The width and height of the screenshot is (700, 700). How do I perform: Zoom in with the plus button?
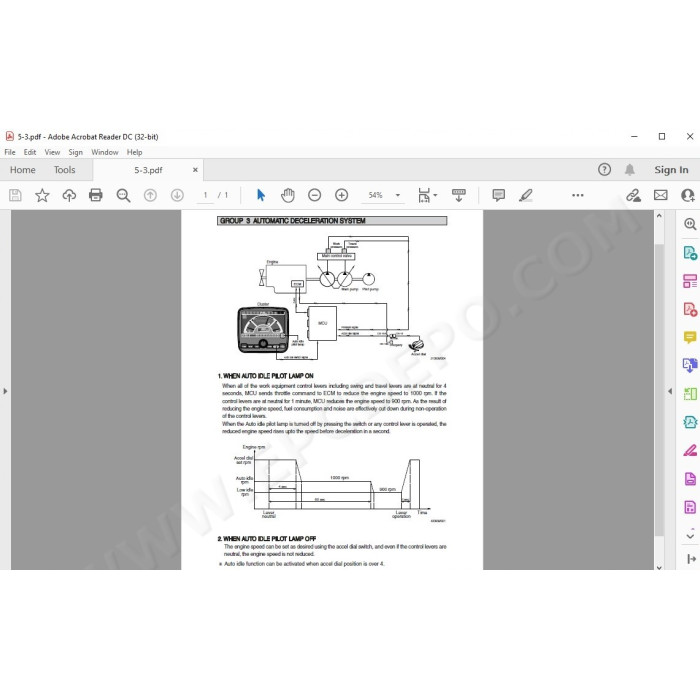tap(342, 195)
